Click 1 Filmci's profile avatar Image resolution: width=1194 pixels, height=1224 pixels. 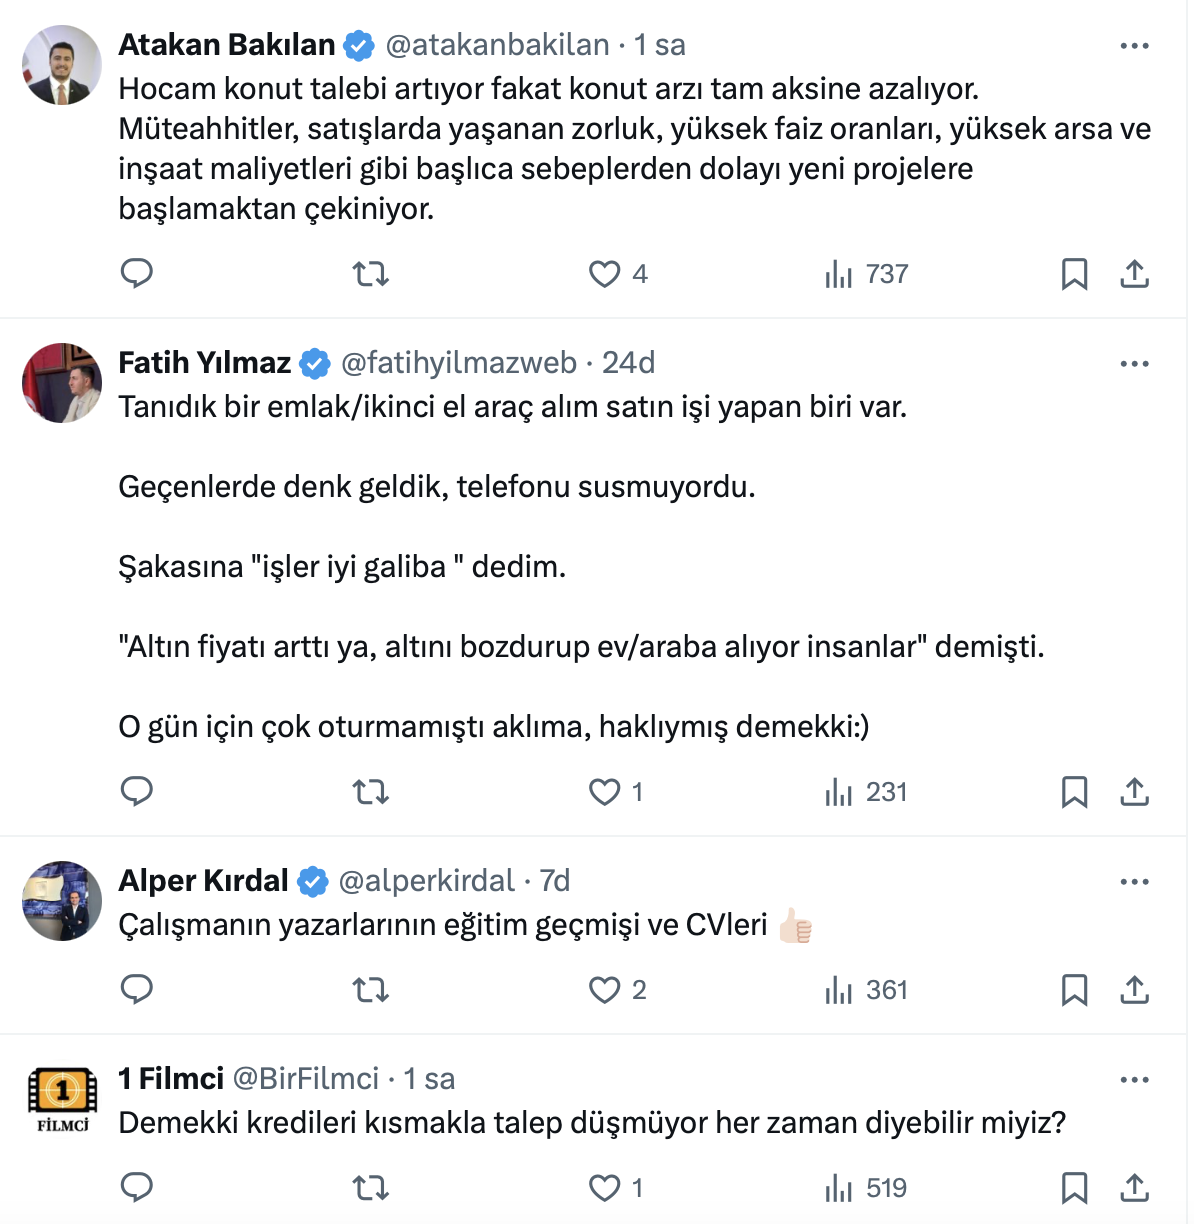pos(62,1098)
